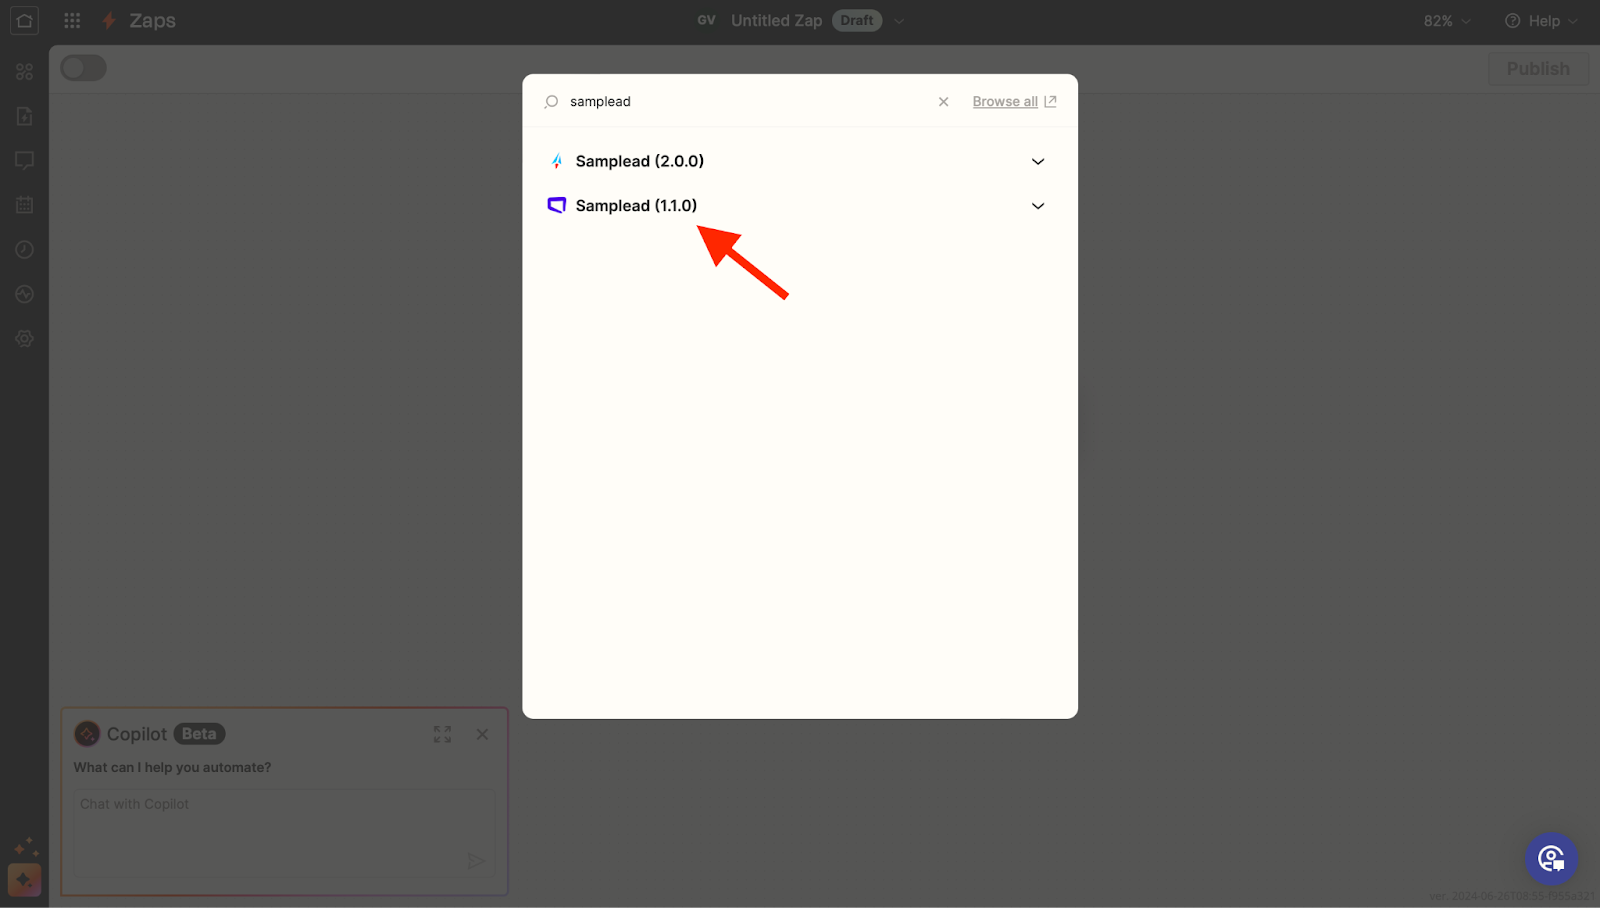This screenshot has width=1600, height=908.
Task: Open the support chat bubble
Action: (x=1551, y=858)
